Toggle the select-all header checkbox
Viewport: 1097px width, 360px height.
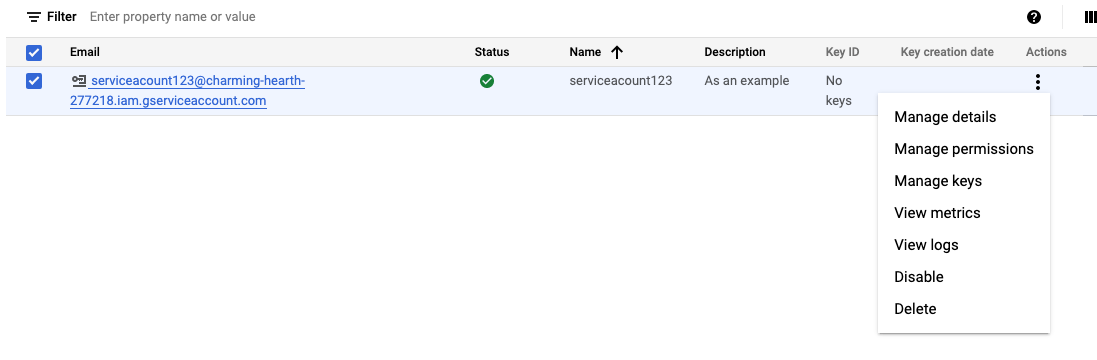tap(34, 52)
